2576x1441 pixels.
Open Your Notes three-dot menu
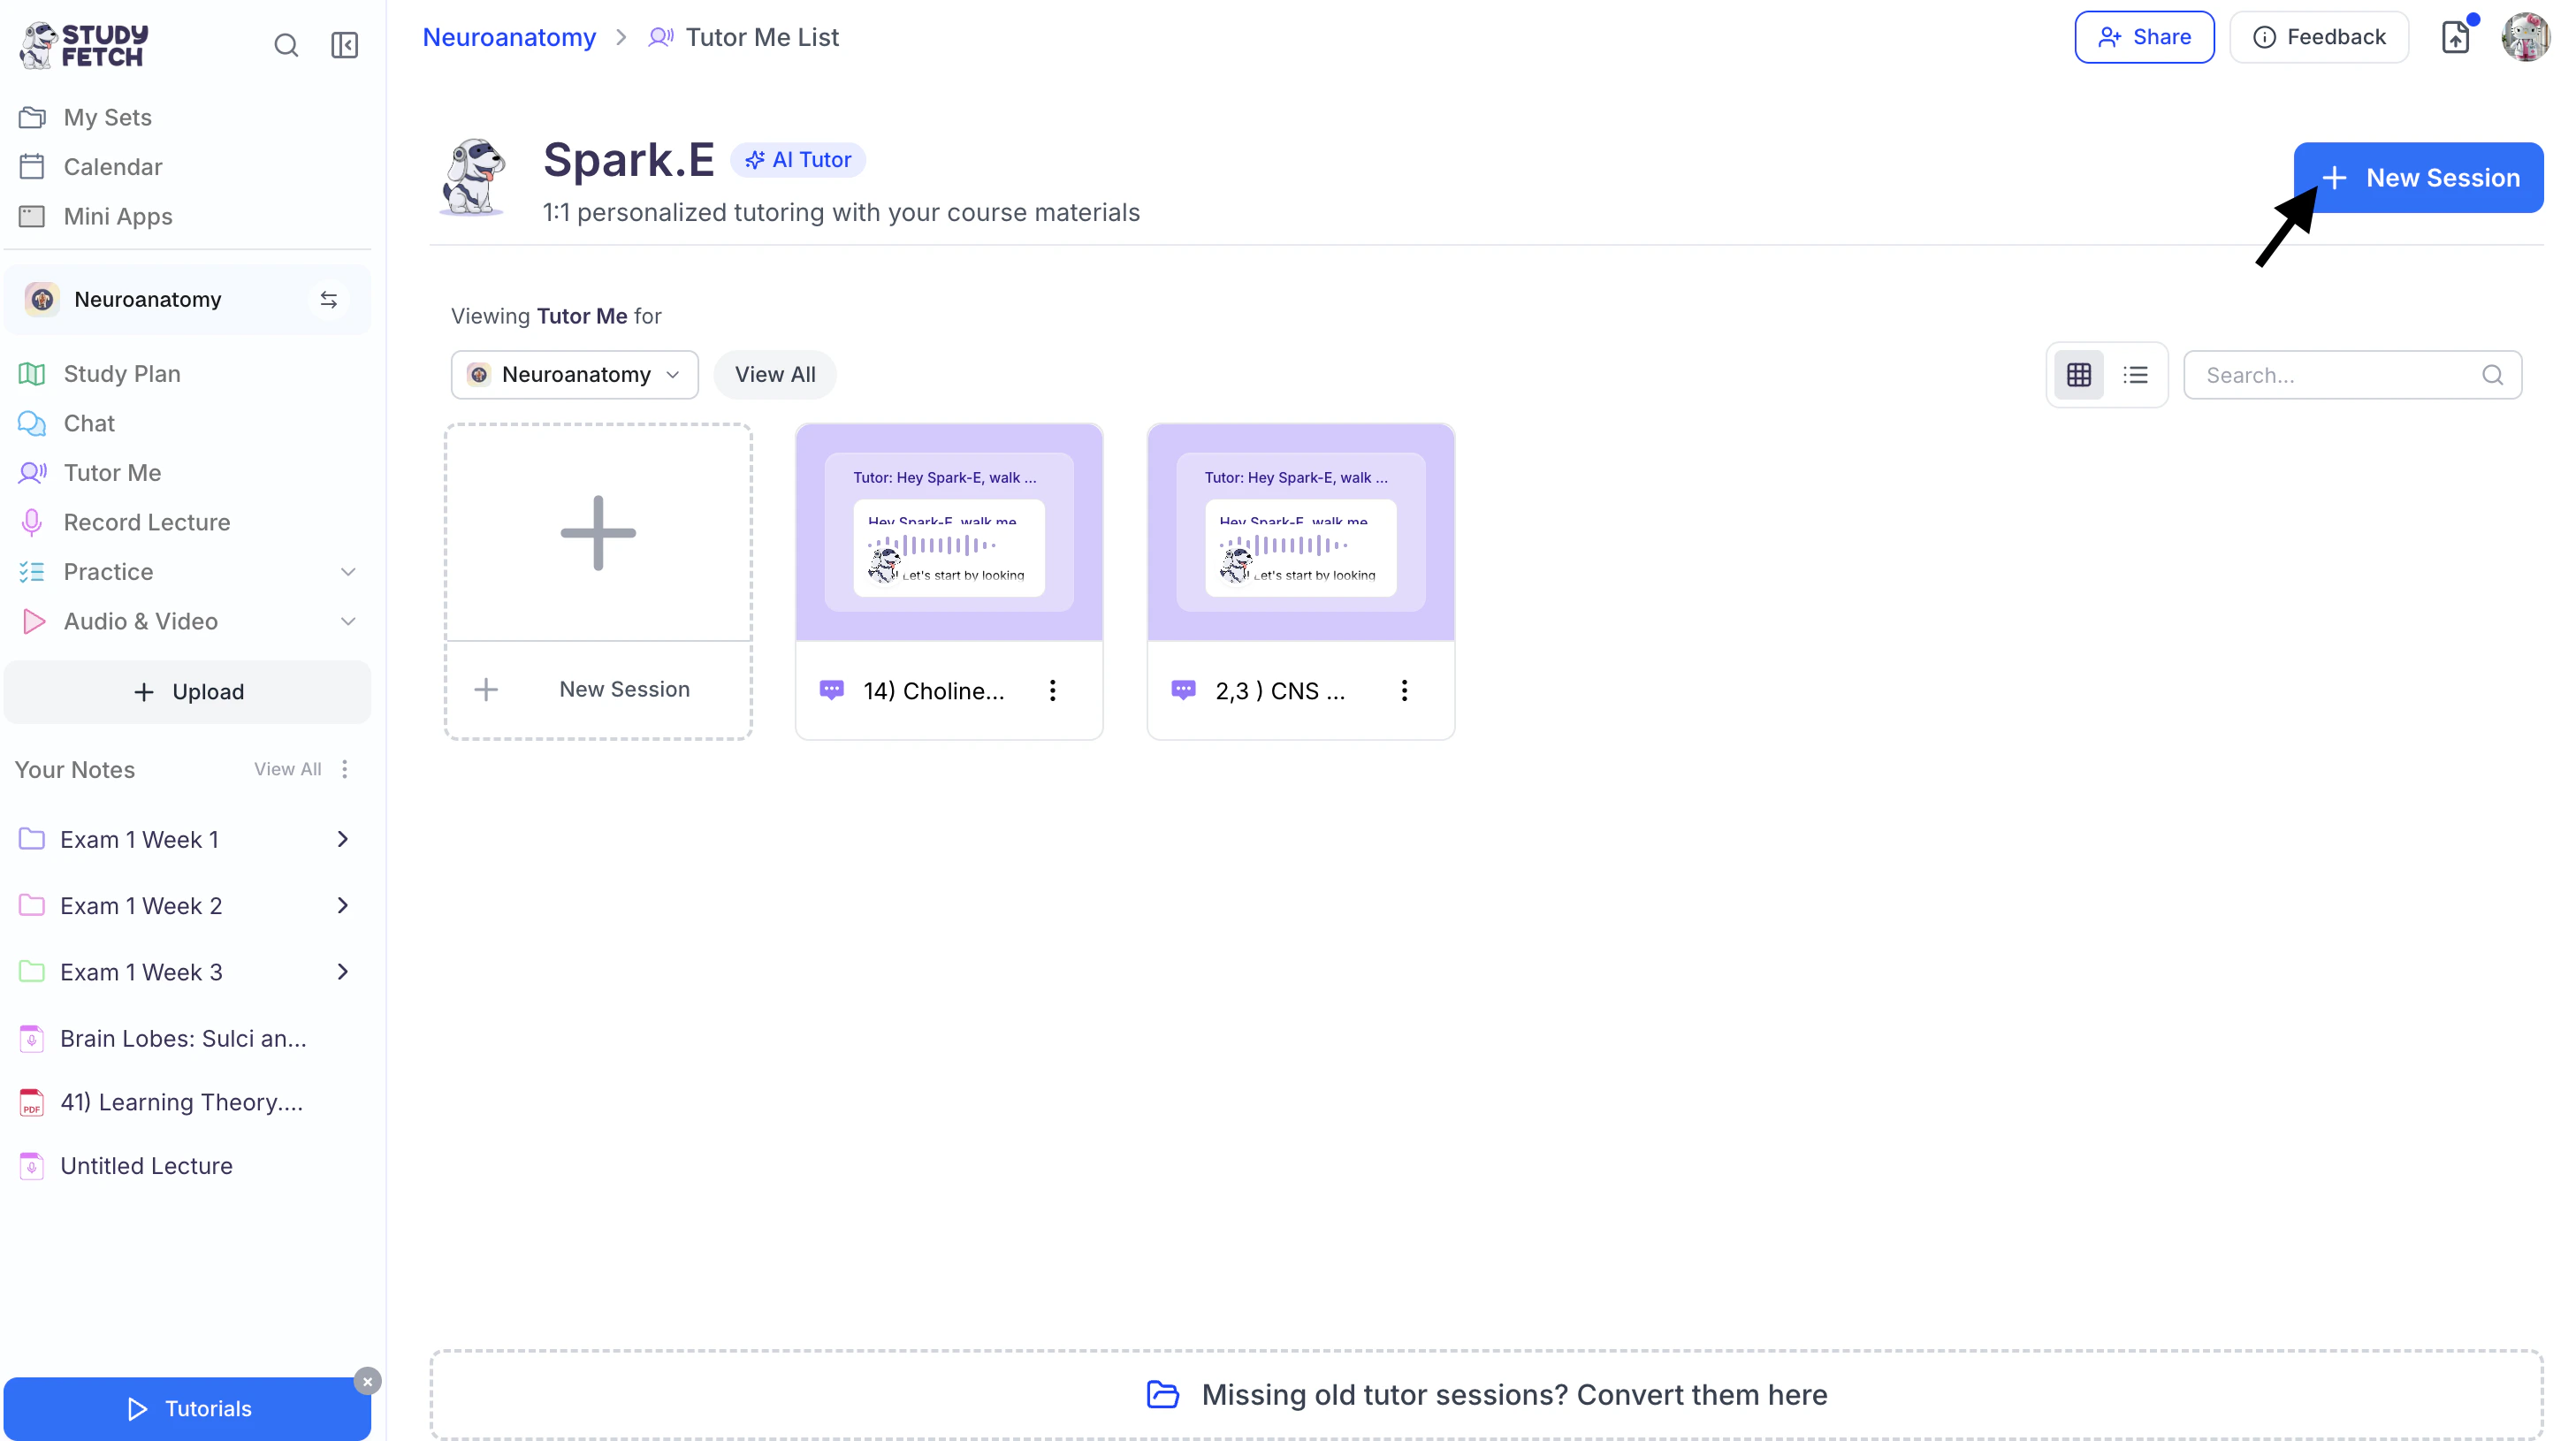345,769
